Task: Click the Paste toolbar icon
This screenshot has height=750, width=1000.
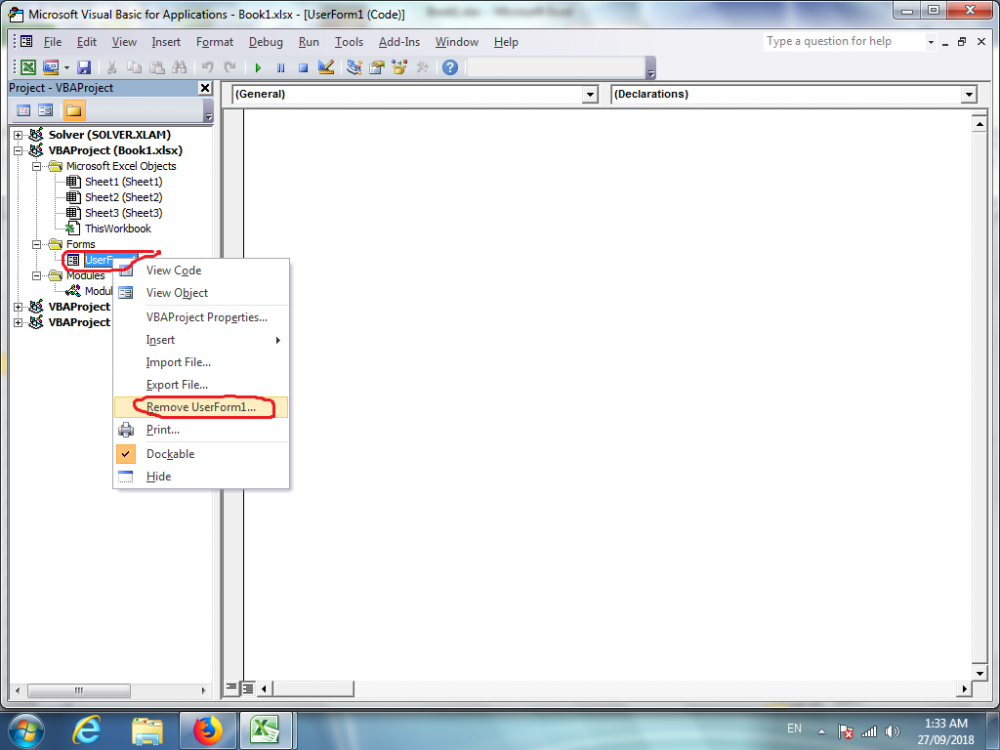Action: 156,67
